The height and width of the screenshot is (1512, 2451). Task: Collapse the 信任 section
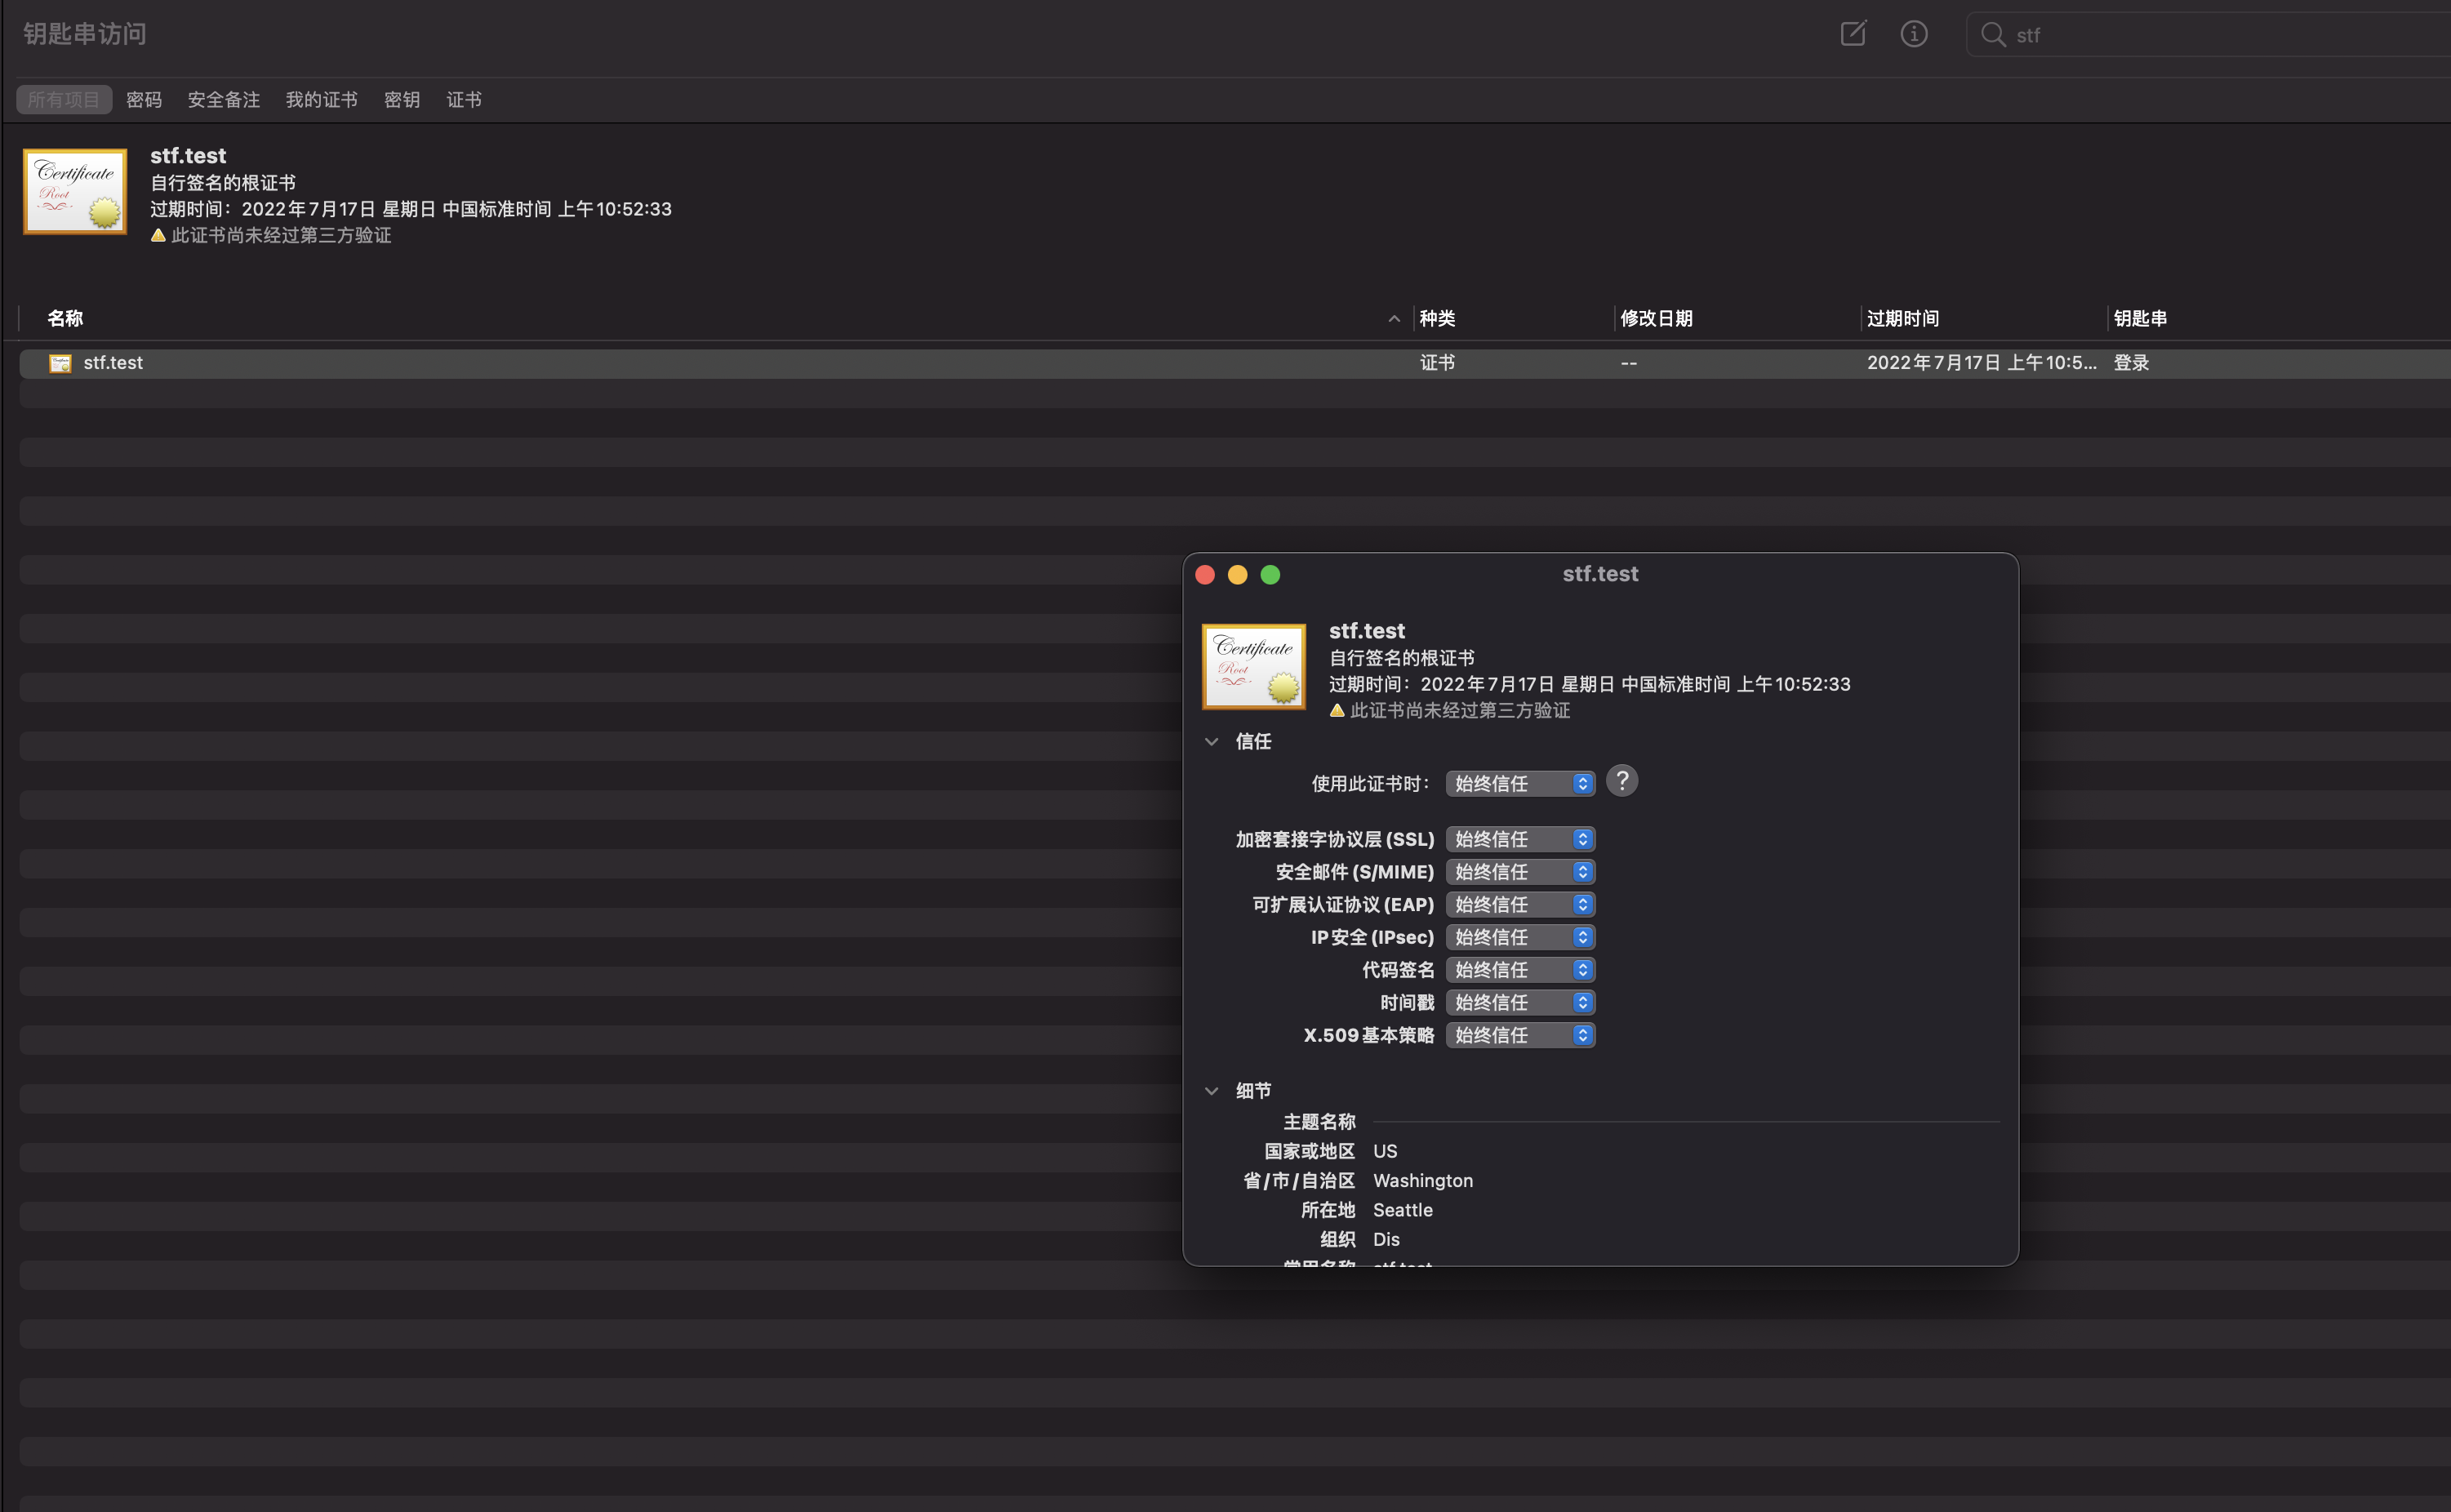coord(1211,742)
